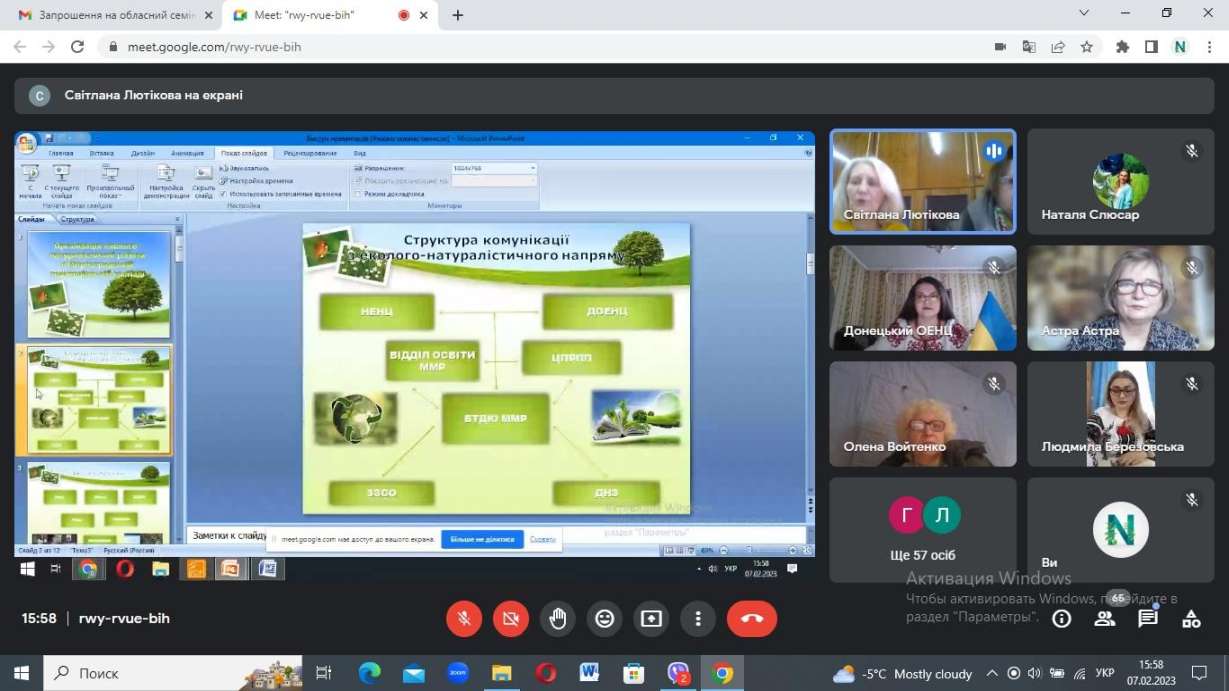
Task: Switch to the Структура pane tab
Action: [x=77, y=219]
